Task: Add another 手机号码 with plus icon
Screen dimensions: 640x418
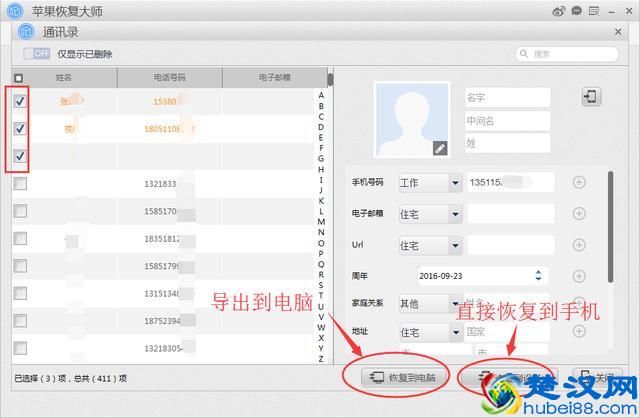Action: click(579, 182)
